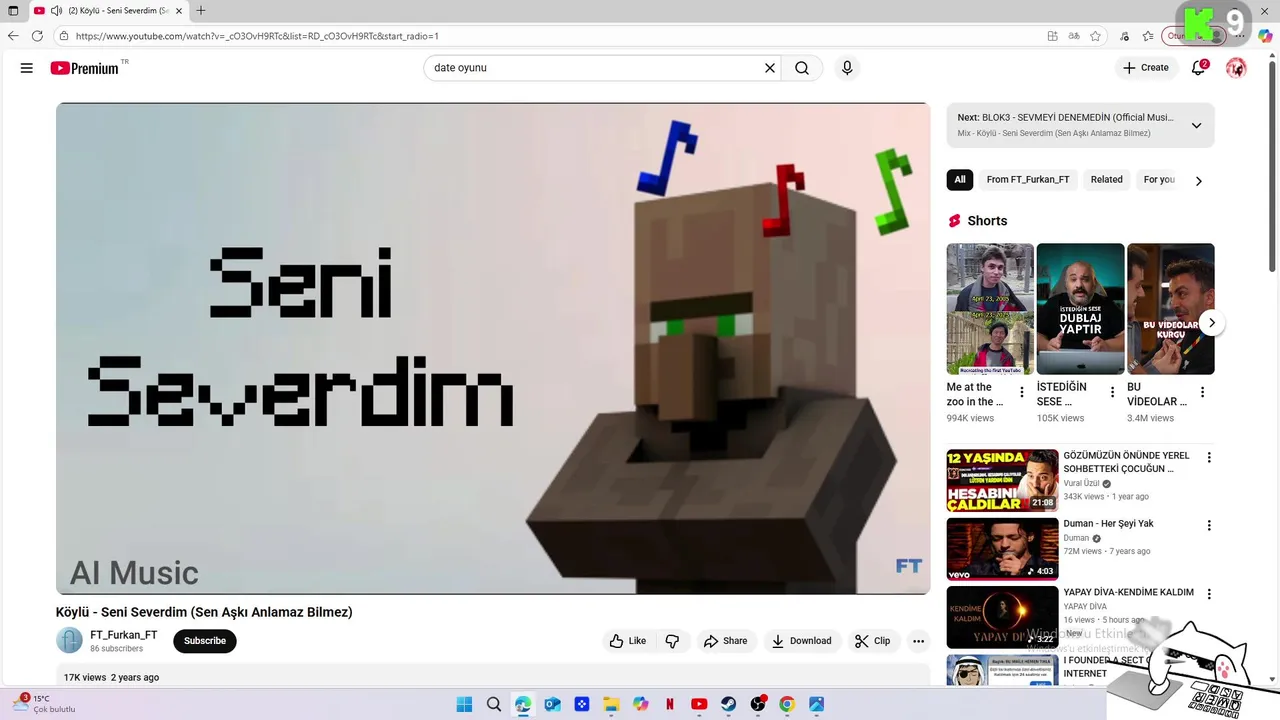The height and width of the screenshot is (720, 1280).
Task: Click the 'Next: BLOK3 - SEVMEYİ DENEMEDİN' text
Action: pyautogui.click(x=1065, y=117)
